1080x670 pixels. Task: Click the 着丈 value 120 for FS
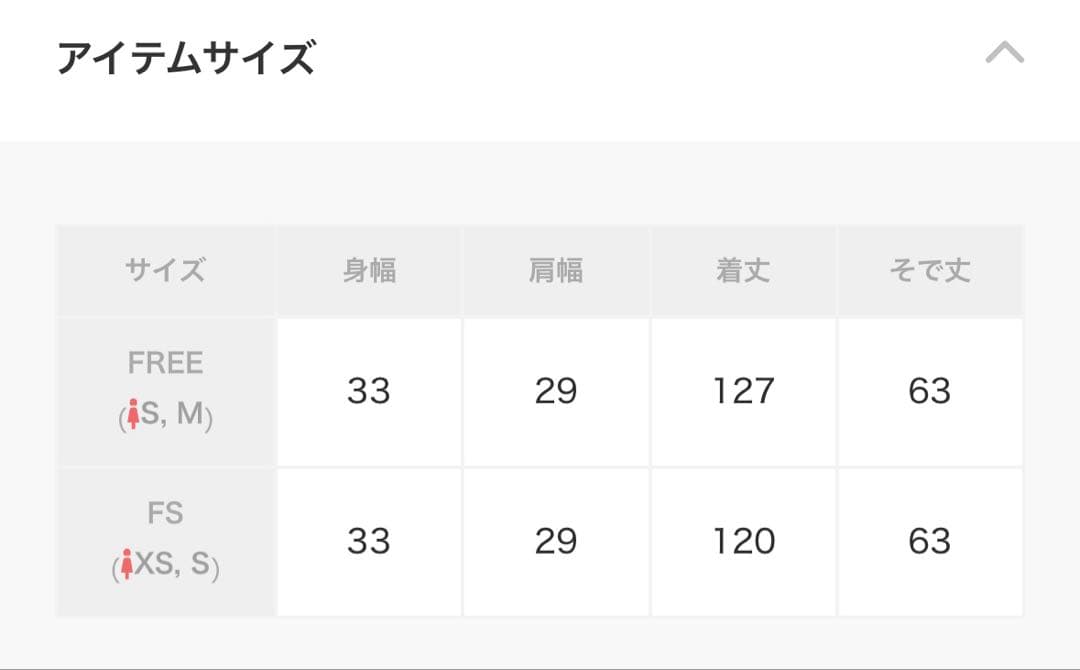click(x=745, y=540)
